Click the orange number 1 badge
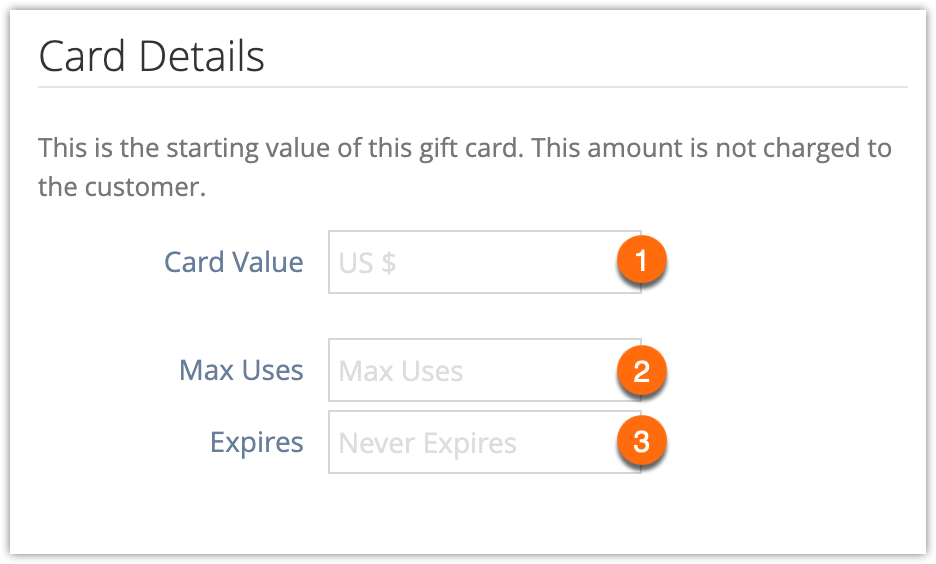The width and height of the screenshot is (936, 564). coord(641,260)
